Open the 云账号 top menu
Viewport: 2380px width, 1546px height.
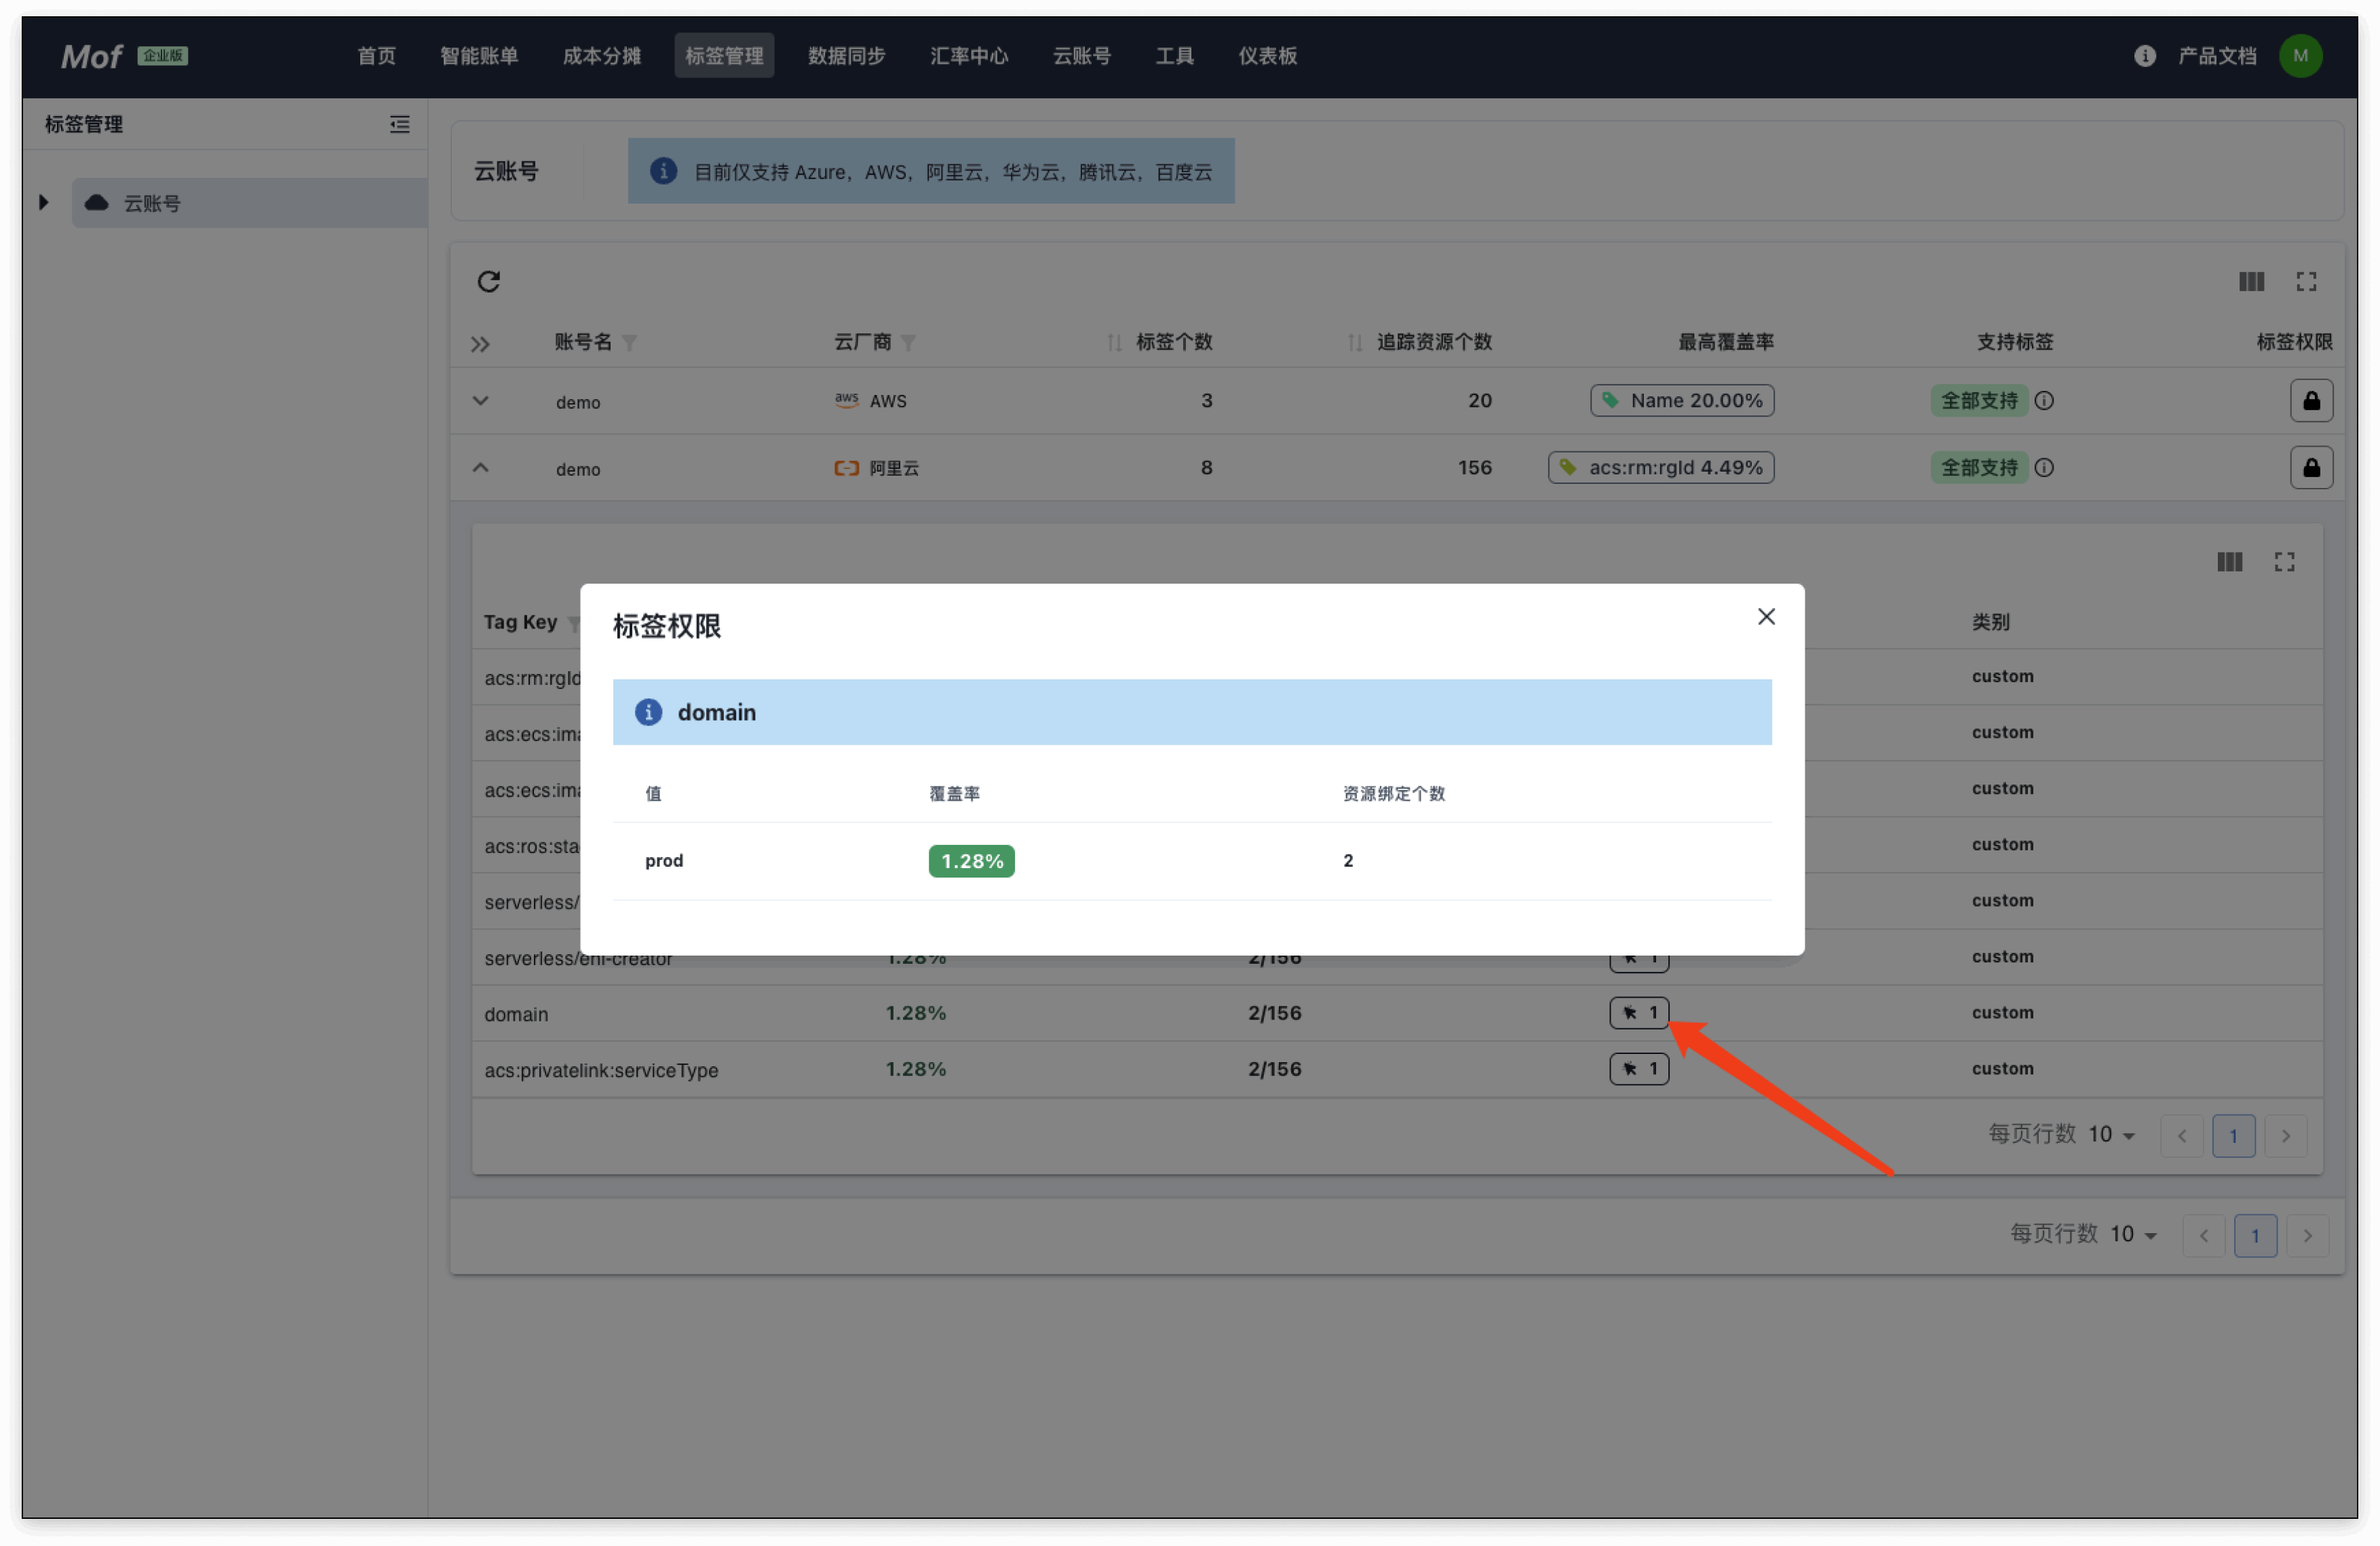pos(1081,56)
